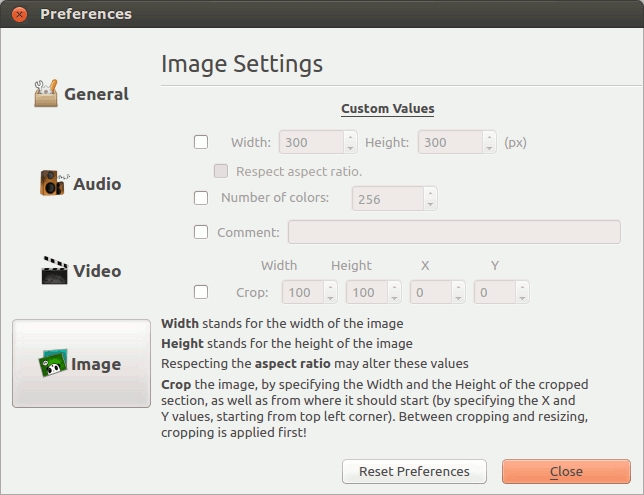644x495 pixels.
Task: Decrease Crop Y with down arrow
Action: (522, 298)
